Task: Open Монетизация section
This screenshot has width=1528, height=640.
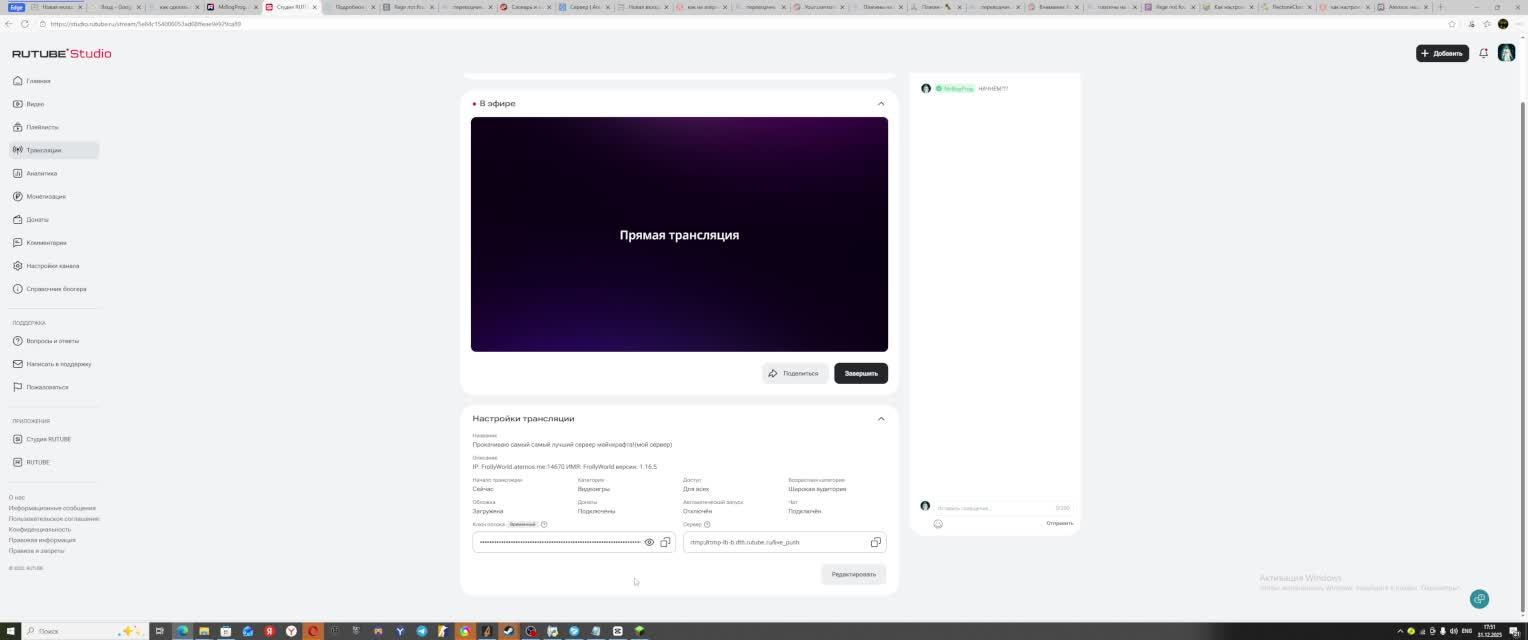Action: (x=54, y=196)
